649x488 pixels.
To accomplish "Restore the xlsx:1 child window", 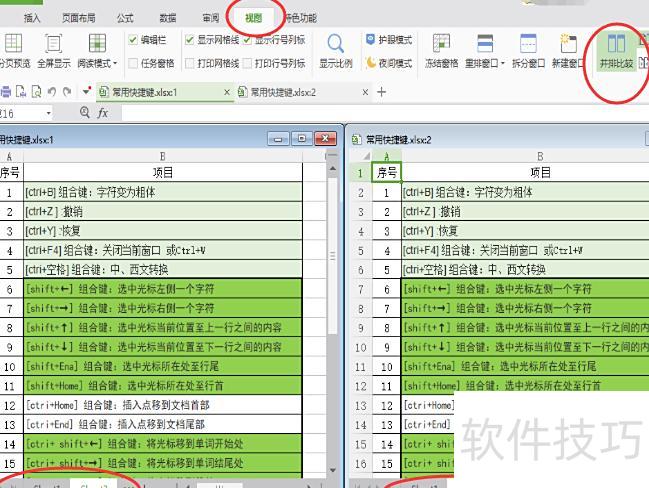I will coord(302,139).
